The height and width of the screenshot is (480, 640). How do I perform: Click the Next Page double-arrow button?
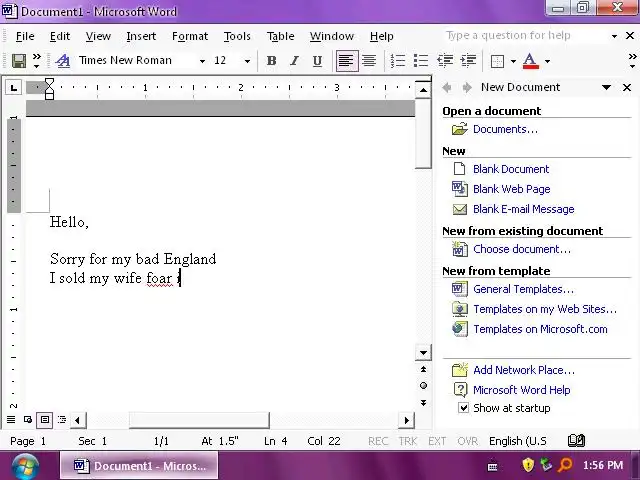coord(424,402)
